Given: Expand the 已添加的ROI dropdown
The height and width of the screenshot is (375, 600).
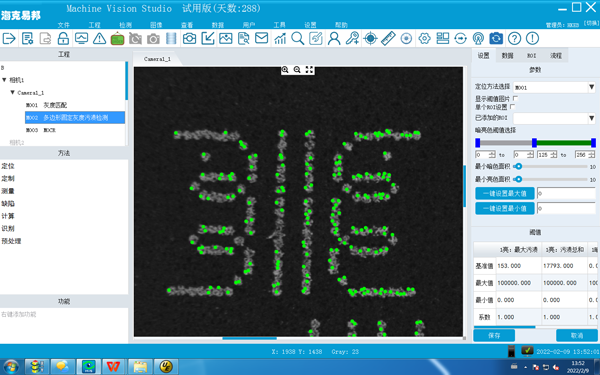Looking at the screenshot, I should point(554,118).
